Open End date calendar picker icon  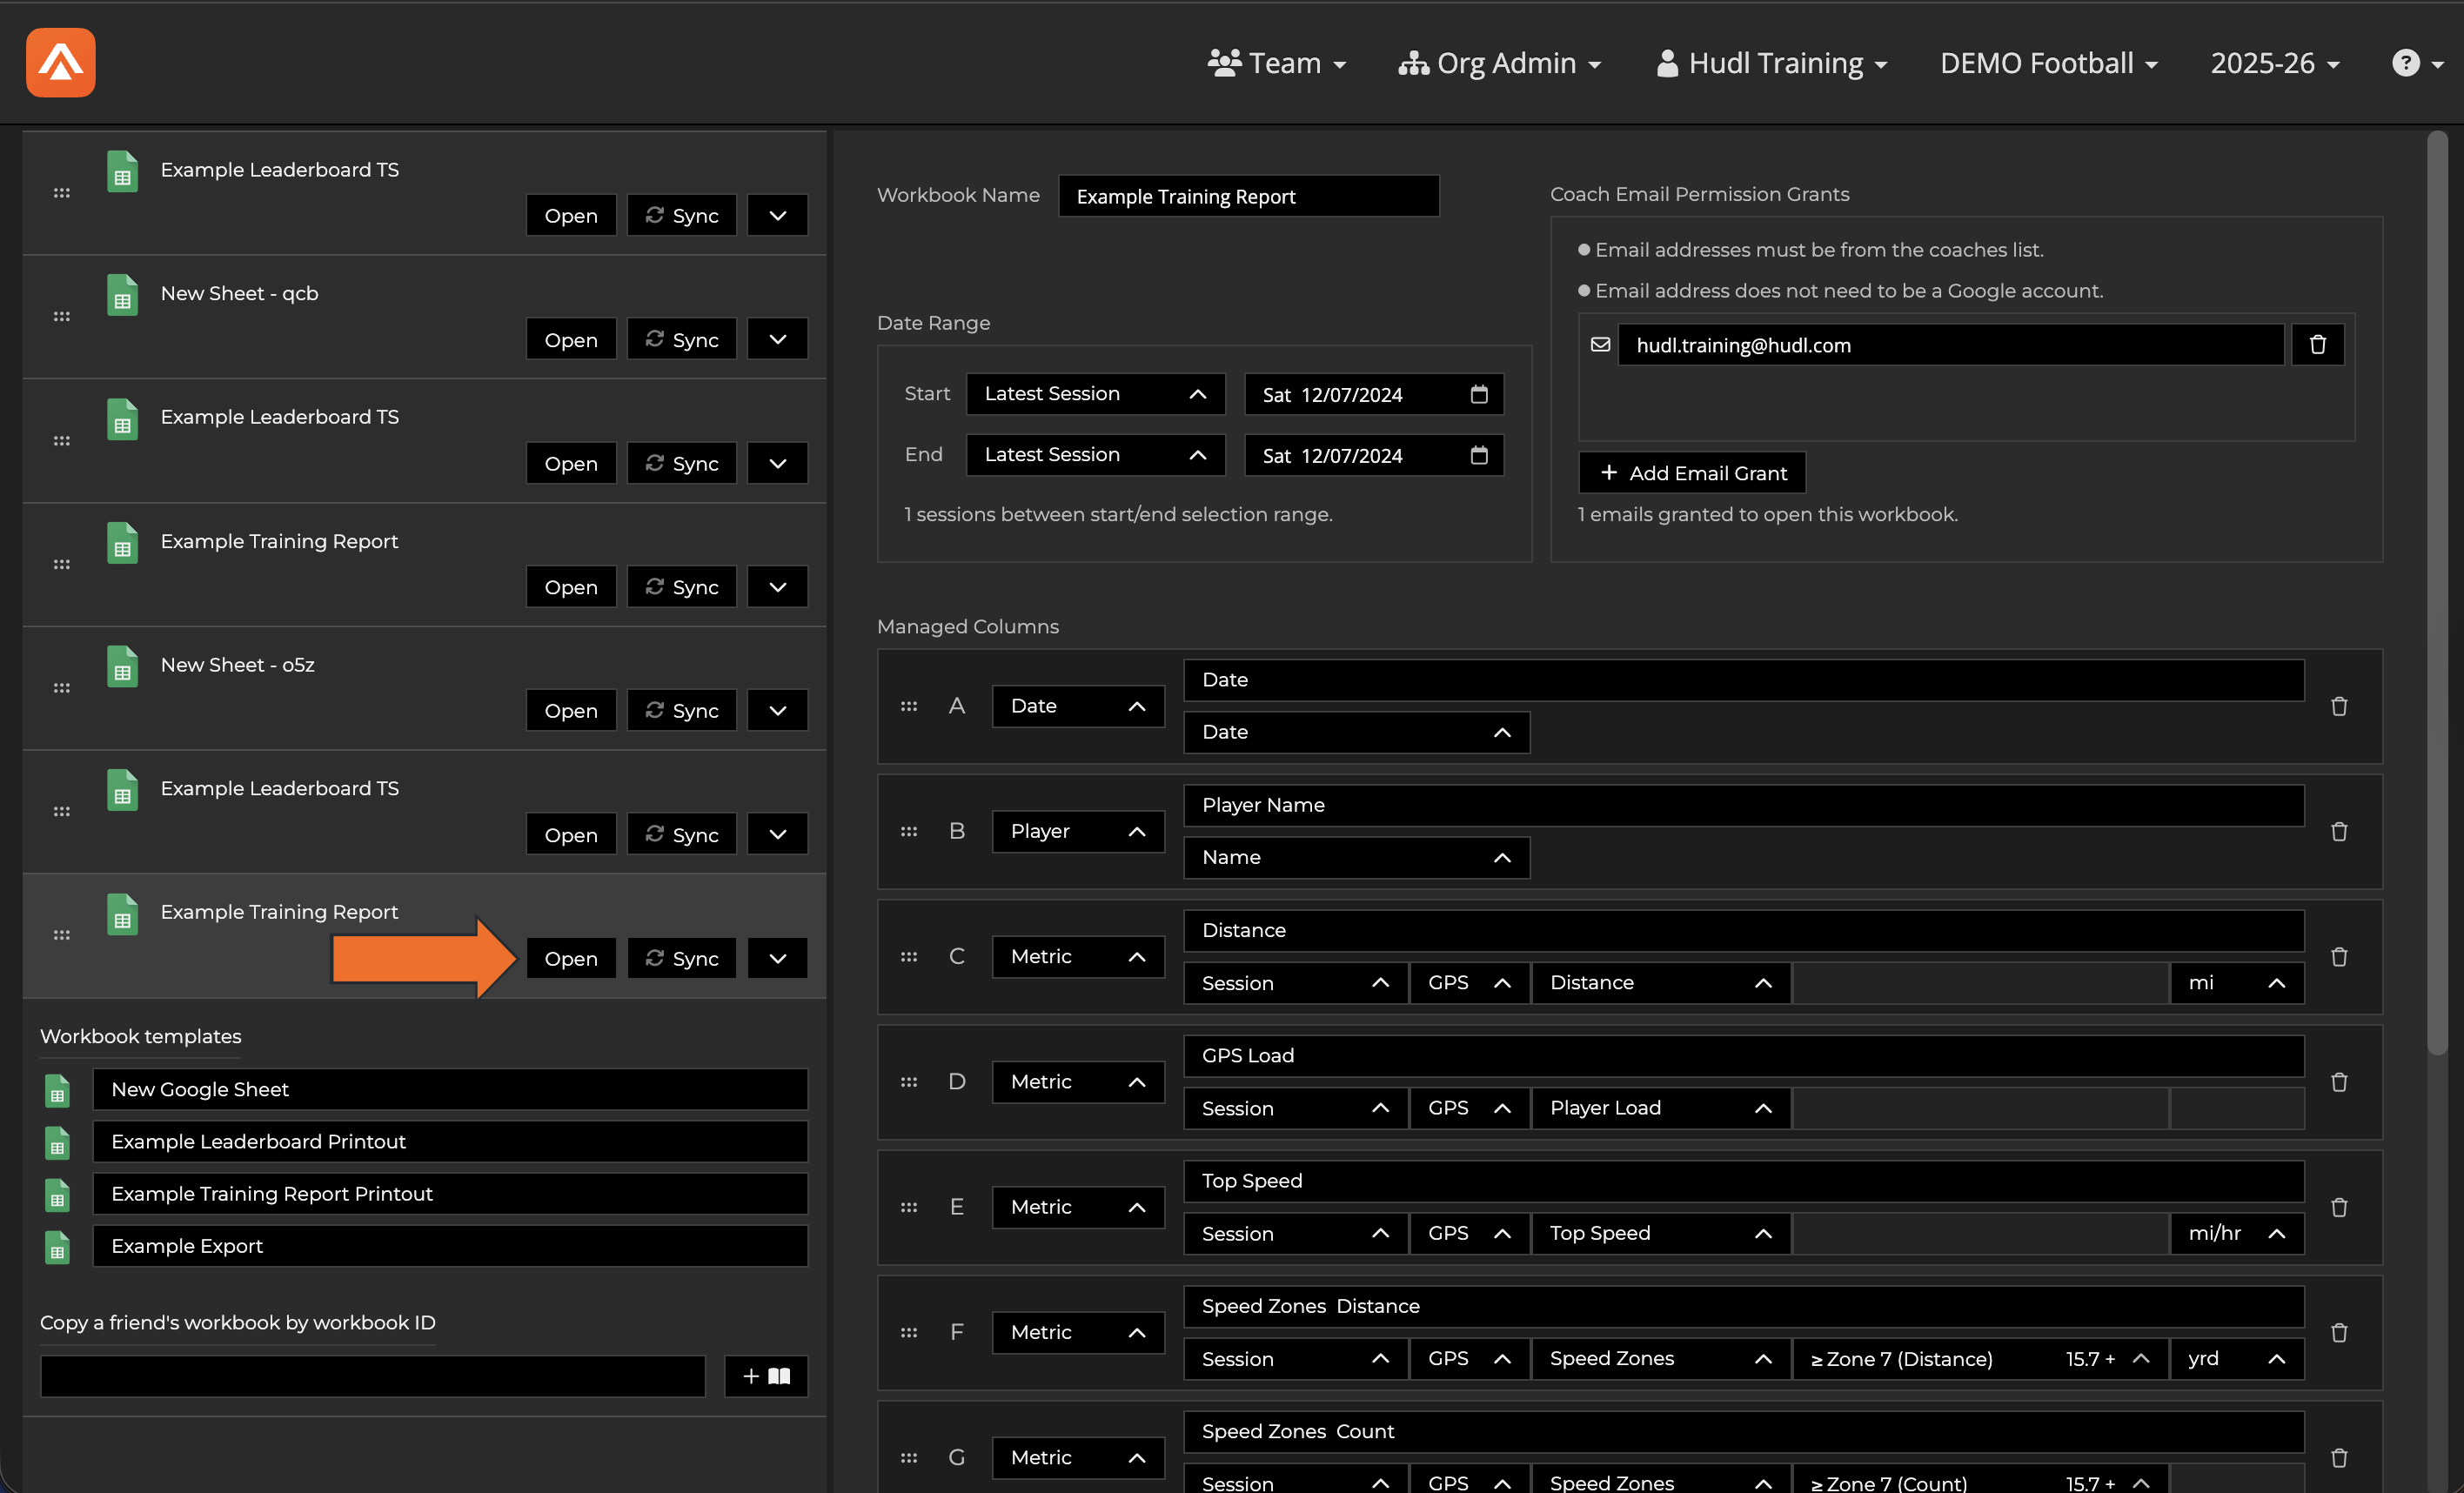[x=1479, y=455]
